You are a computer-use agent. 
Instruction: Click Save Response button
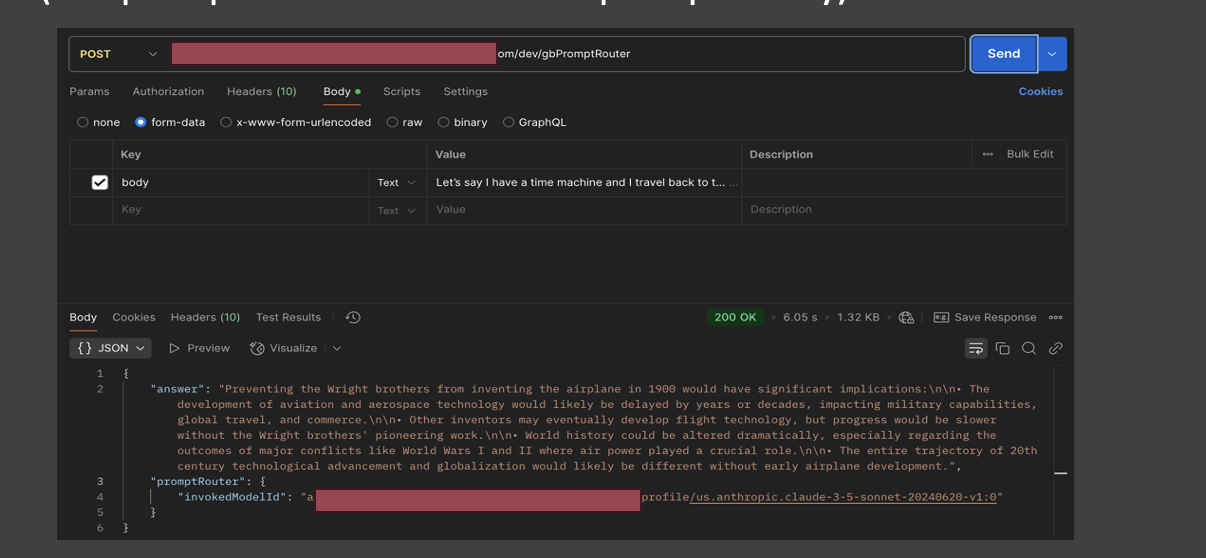click(x=985, y=317)
